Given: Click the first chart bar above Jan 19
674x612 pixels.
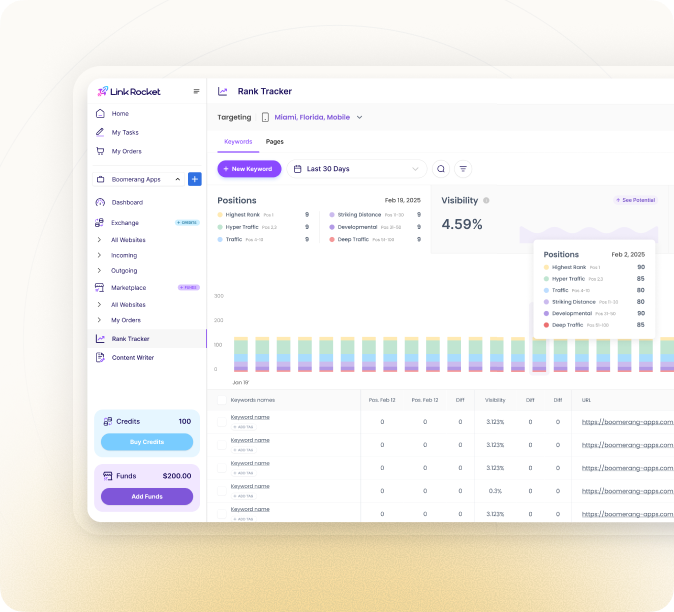Looking at the screenshot, I should [241, 355].
